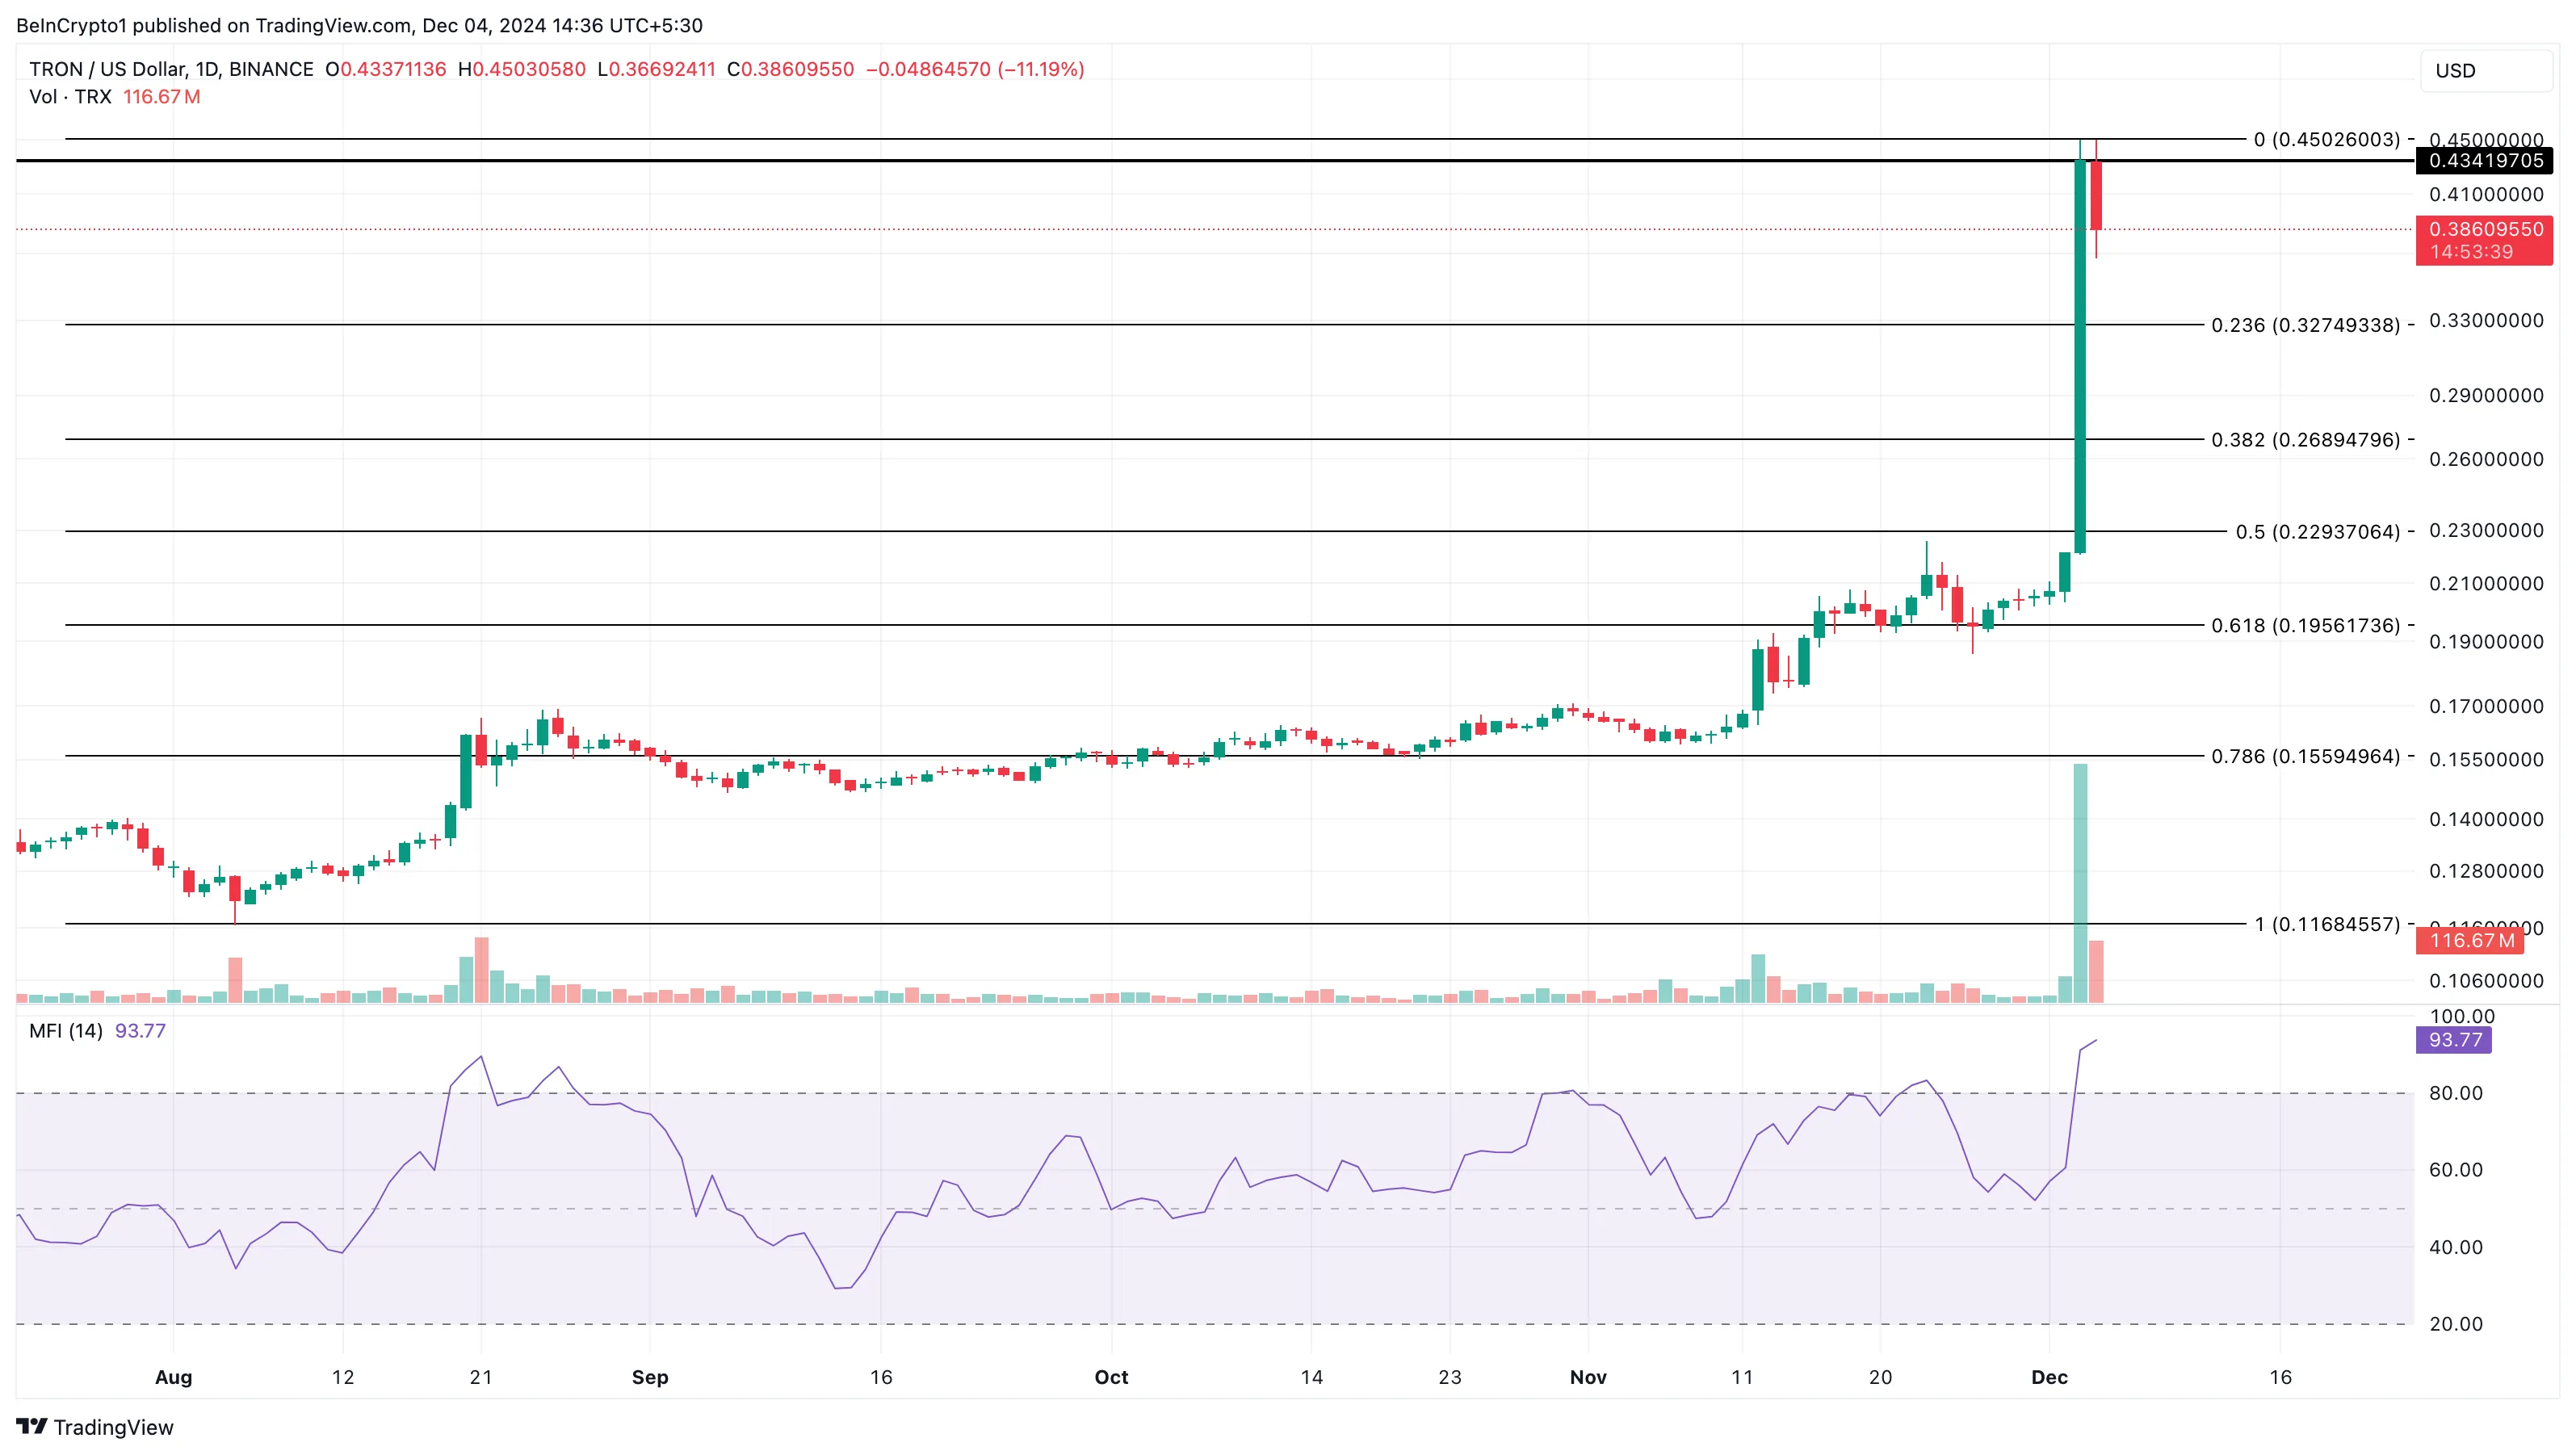2576x1455 pixels.
Task: Click the MFI value 93.77 beside indicator name
Action: (x=140, y=1030)
